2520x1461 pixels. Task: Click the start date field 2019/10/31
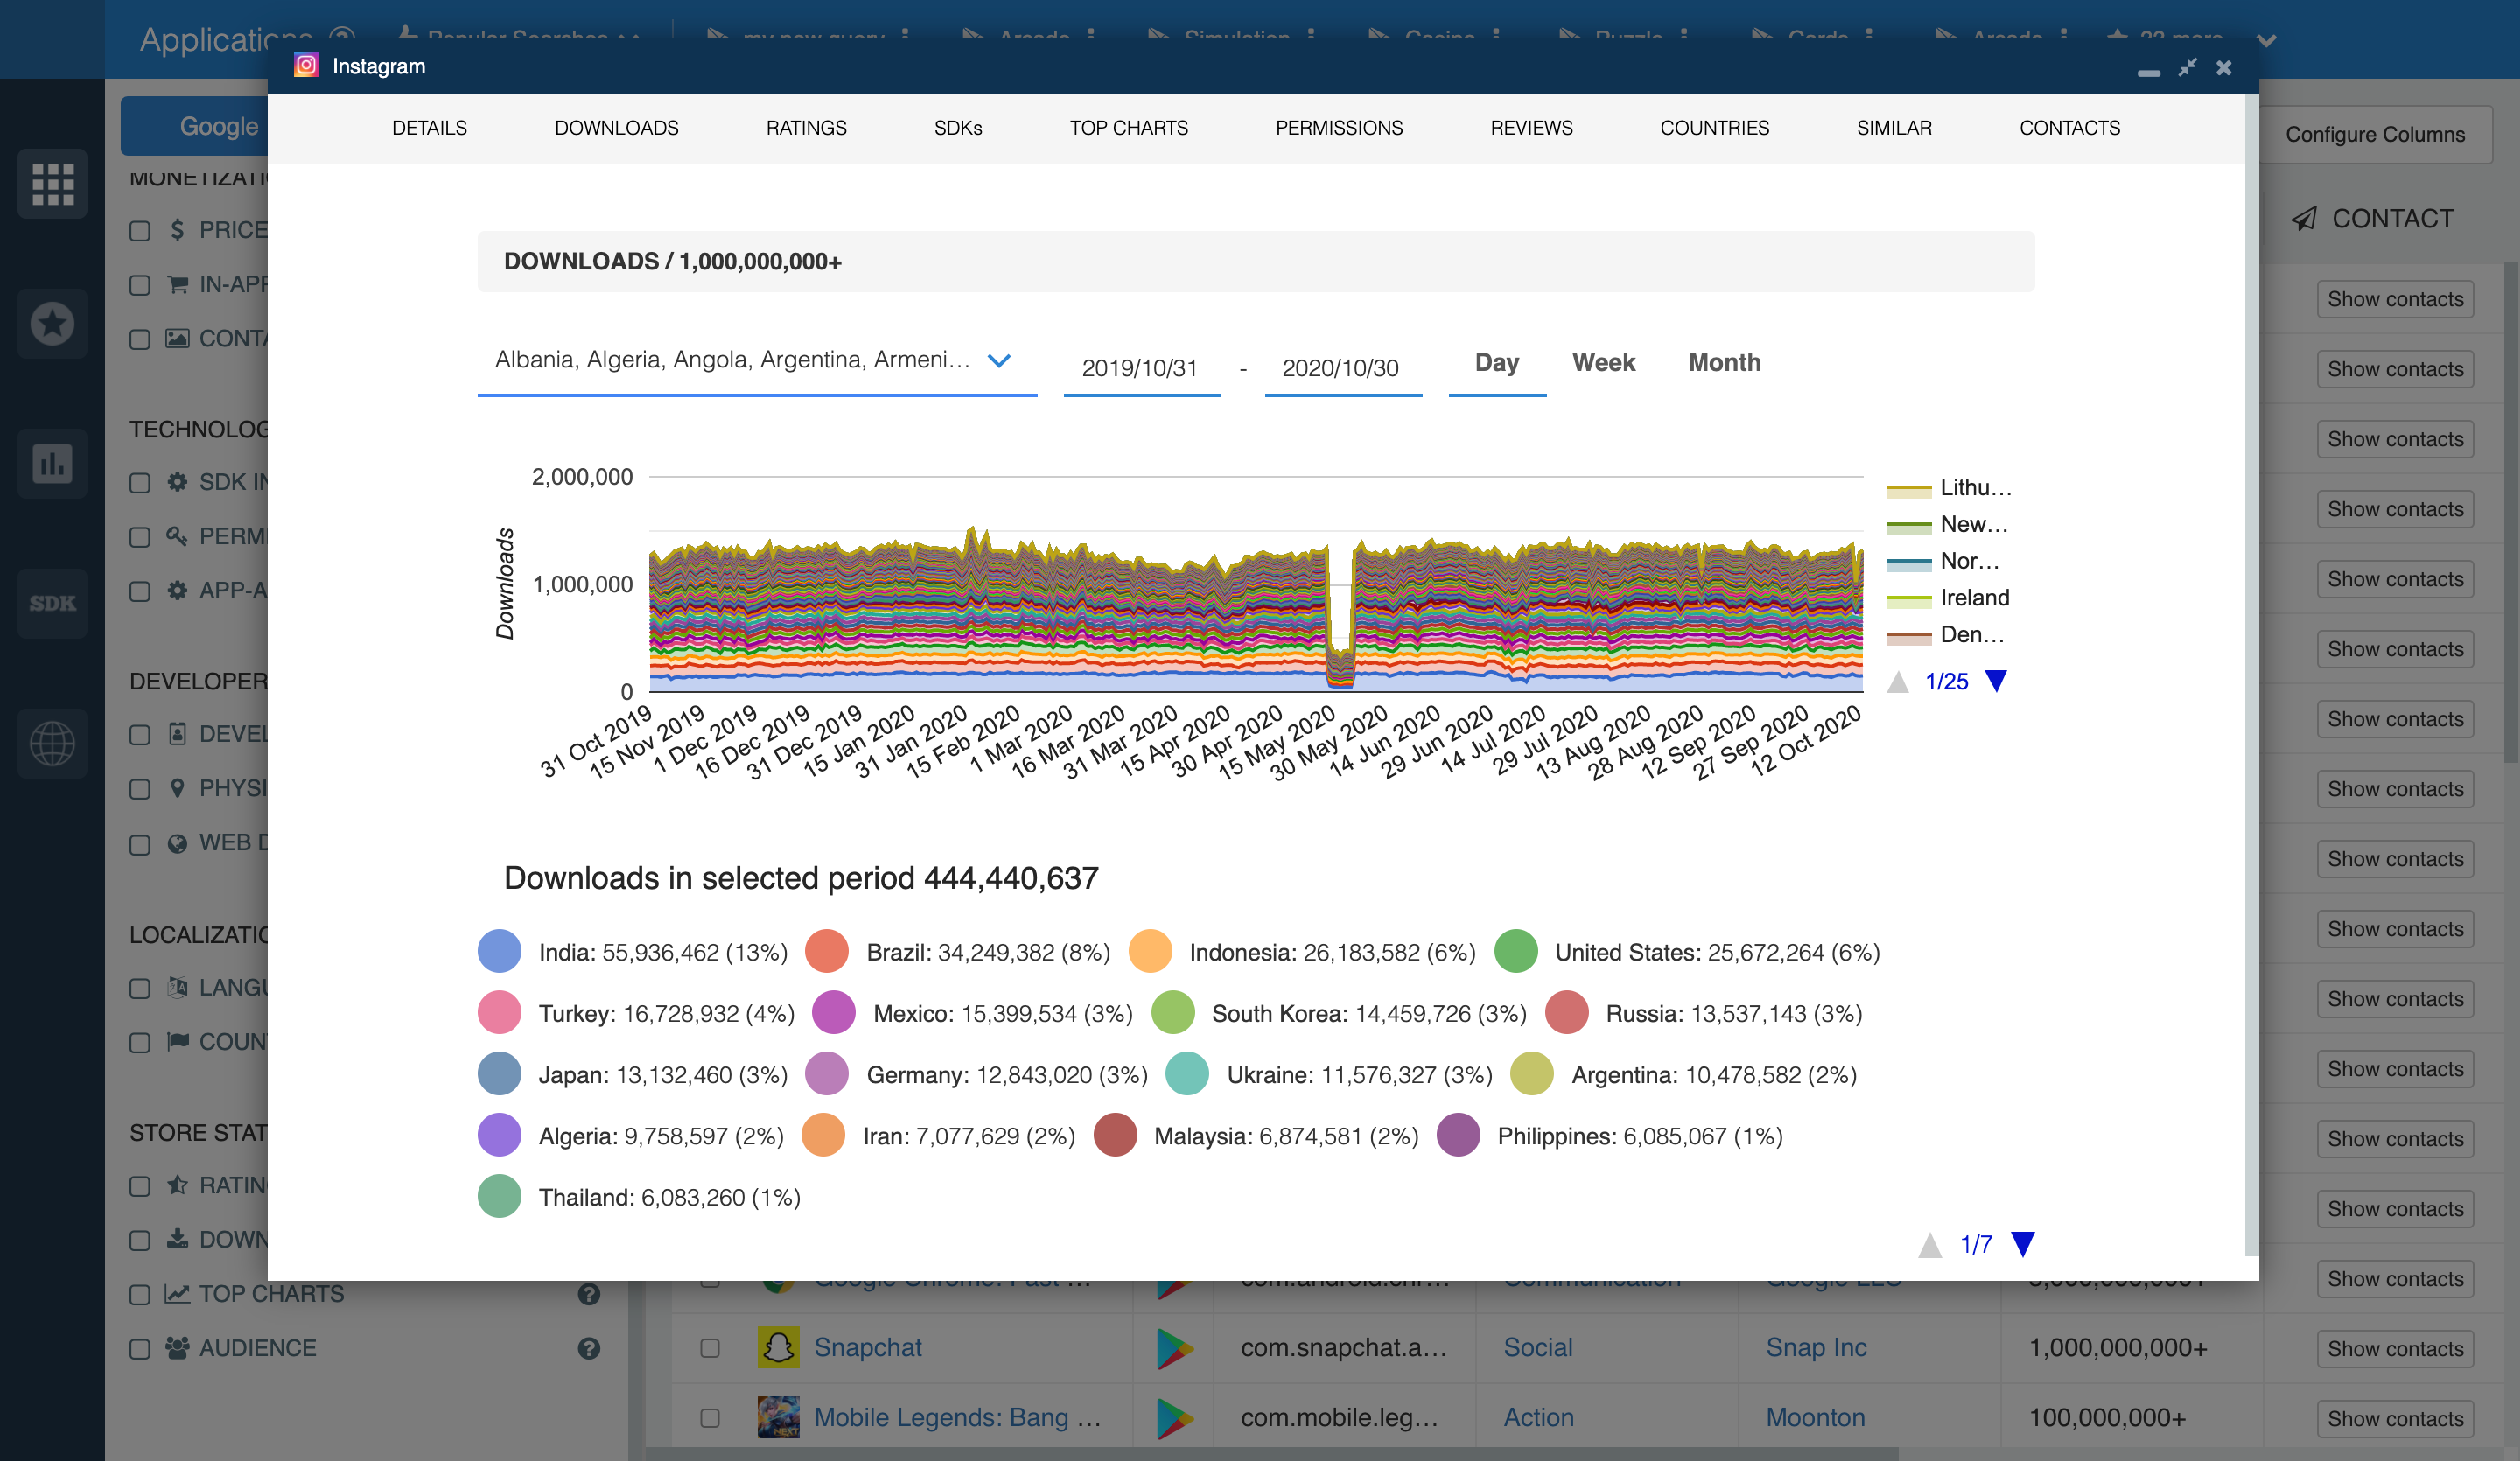point(1140,368)
